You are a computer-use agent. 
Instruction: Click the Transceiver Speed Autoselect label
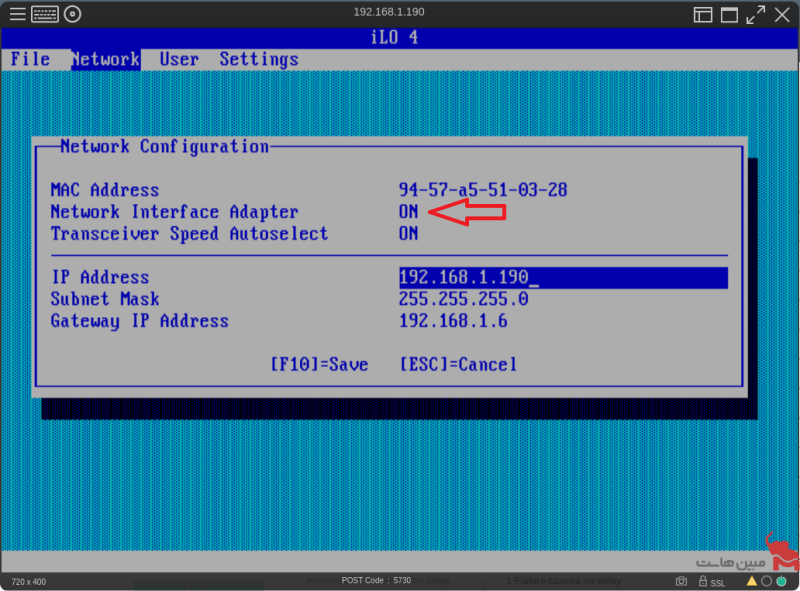[189, 234]
